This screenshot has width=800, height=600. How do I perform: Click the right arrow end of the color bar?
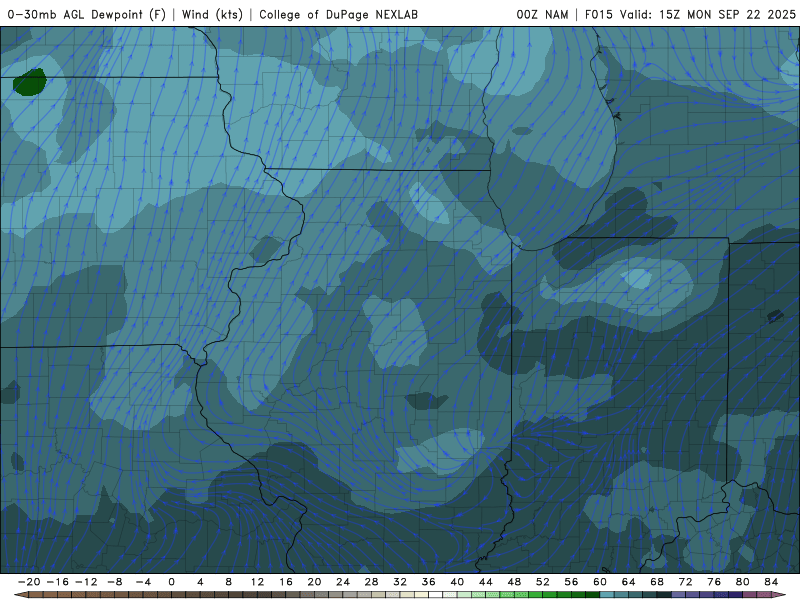[x=780, y=595]
